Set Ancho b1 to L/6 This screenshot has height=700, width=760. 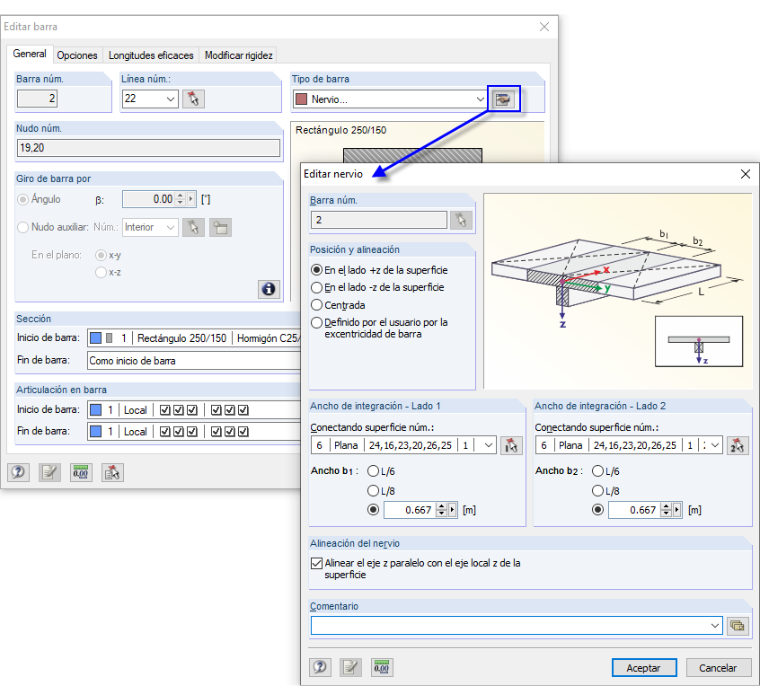pyautogui.click(x=373, y=471)
